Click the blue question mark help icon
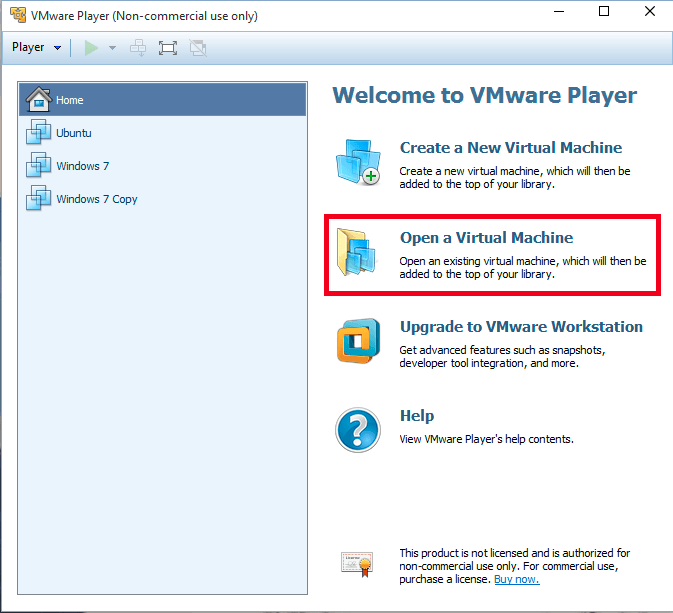 (x=358, y=430)
